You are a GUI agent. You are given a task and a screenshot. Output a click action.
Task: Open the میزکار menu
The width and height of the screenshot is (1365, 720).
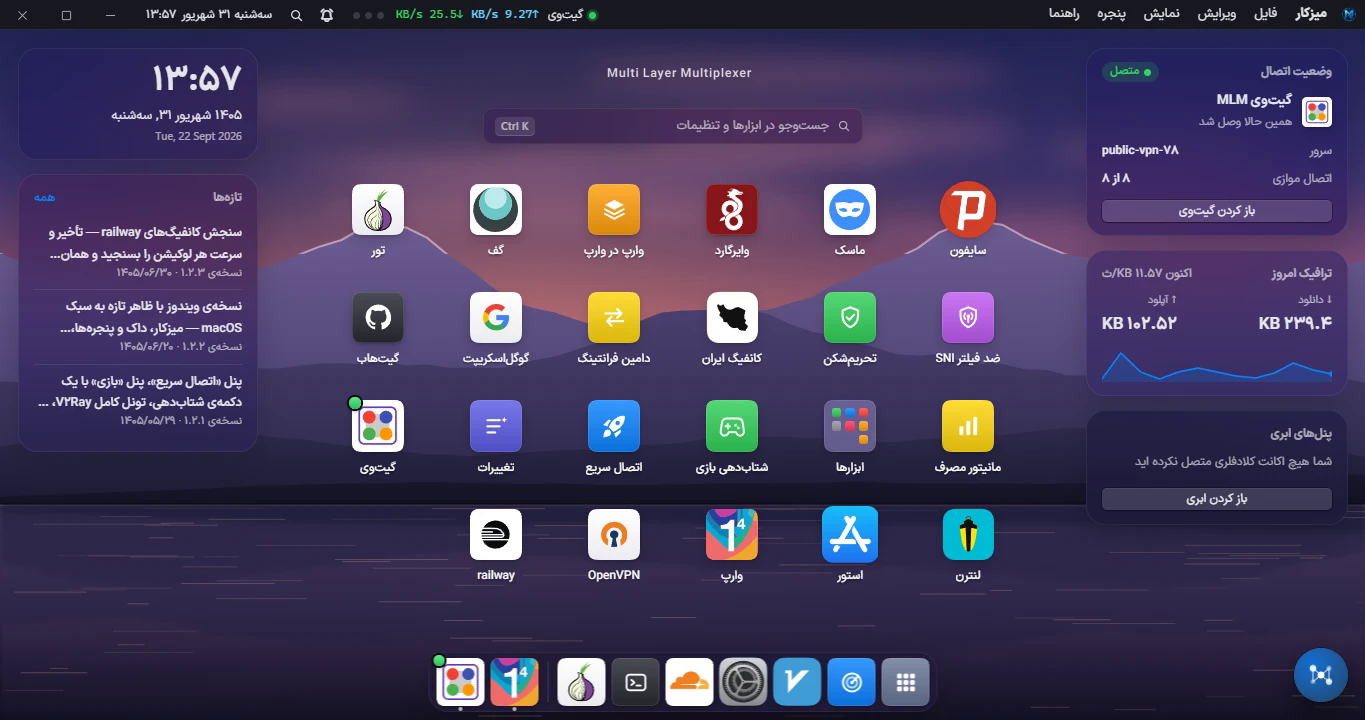point(1311,14)
